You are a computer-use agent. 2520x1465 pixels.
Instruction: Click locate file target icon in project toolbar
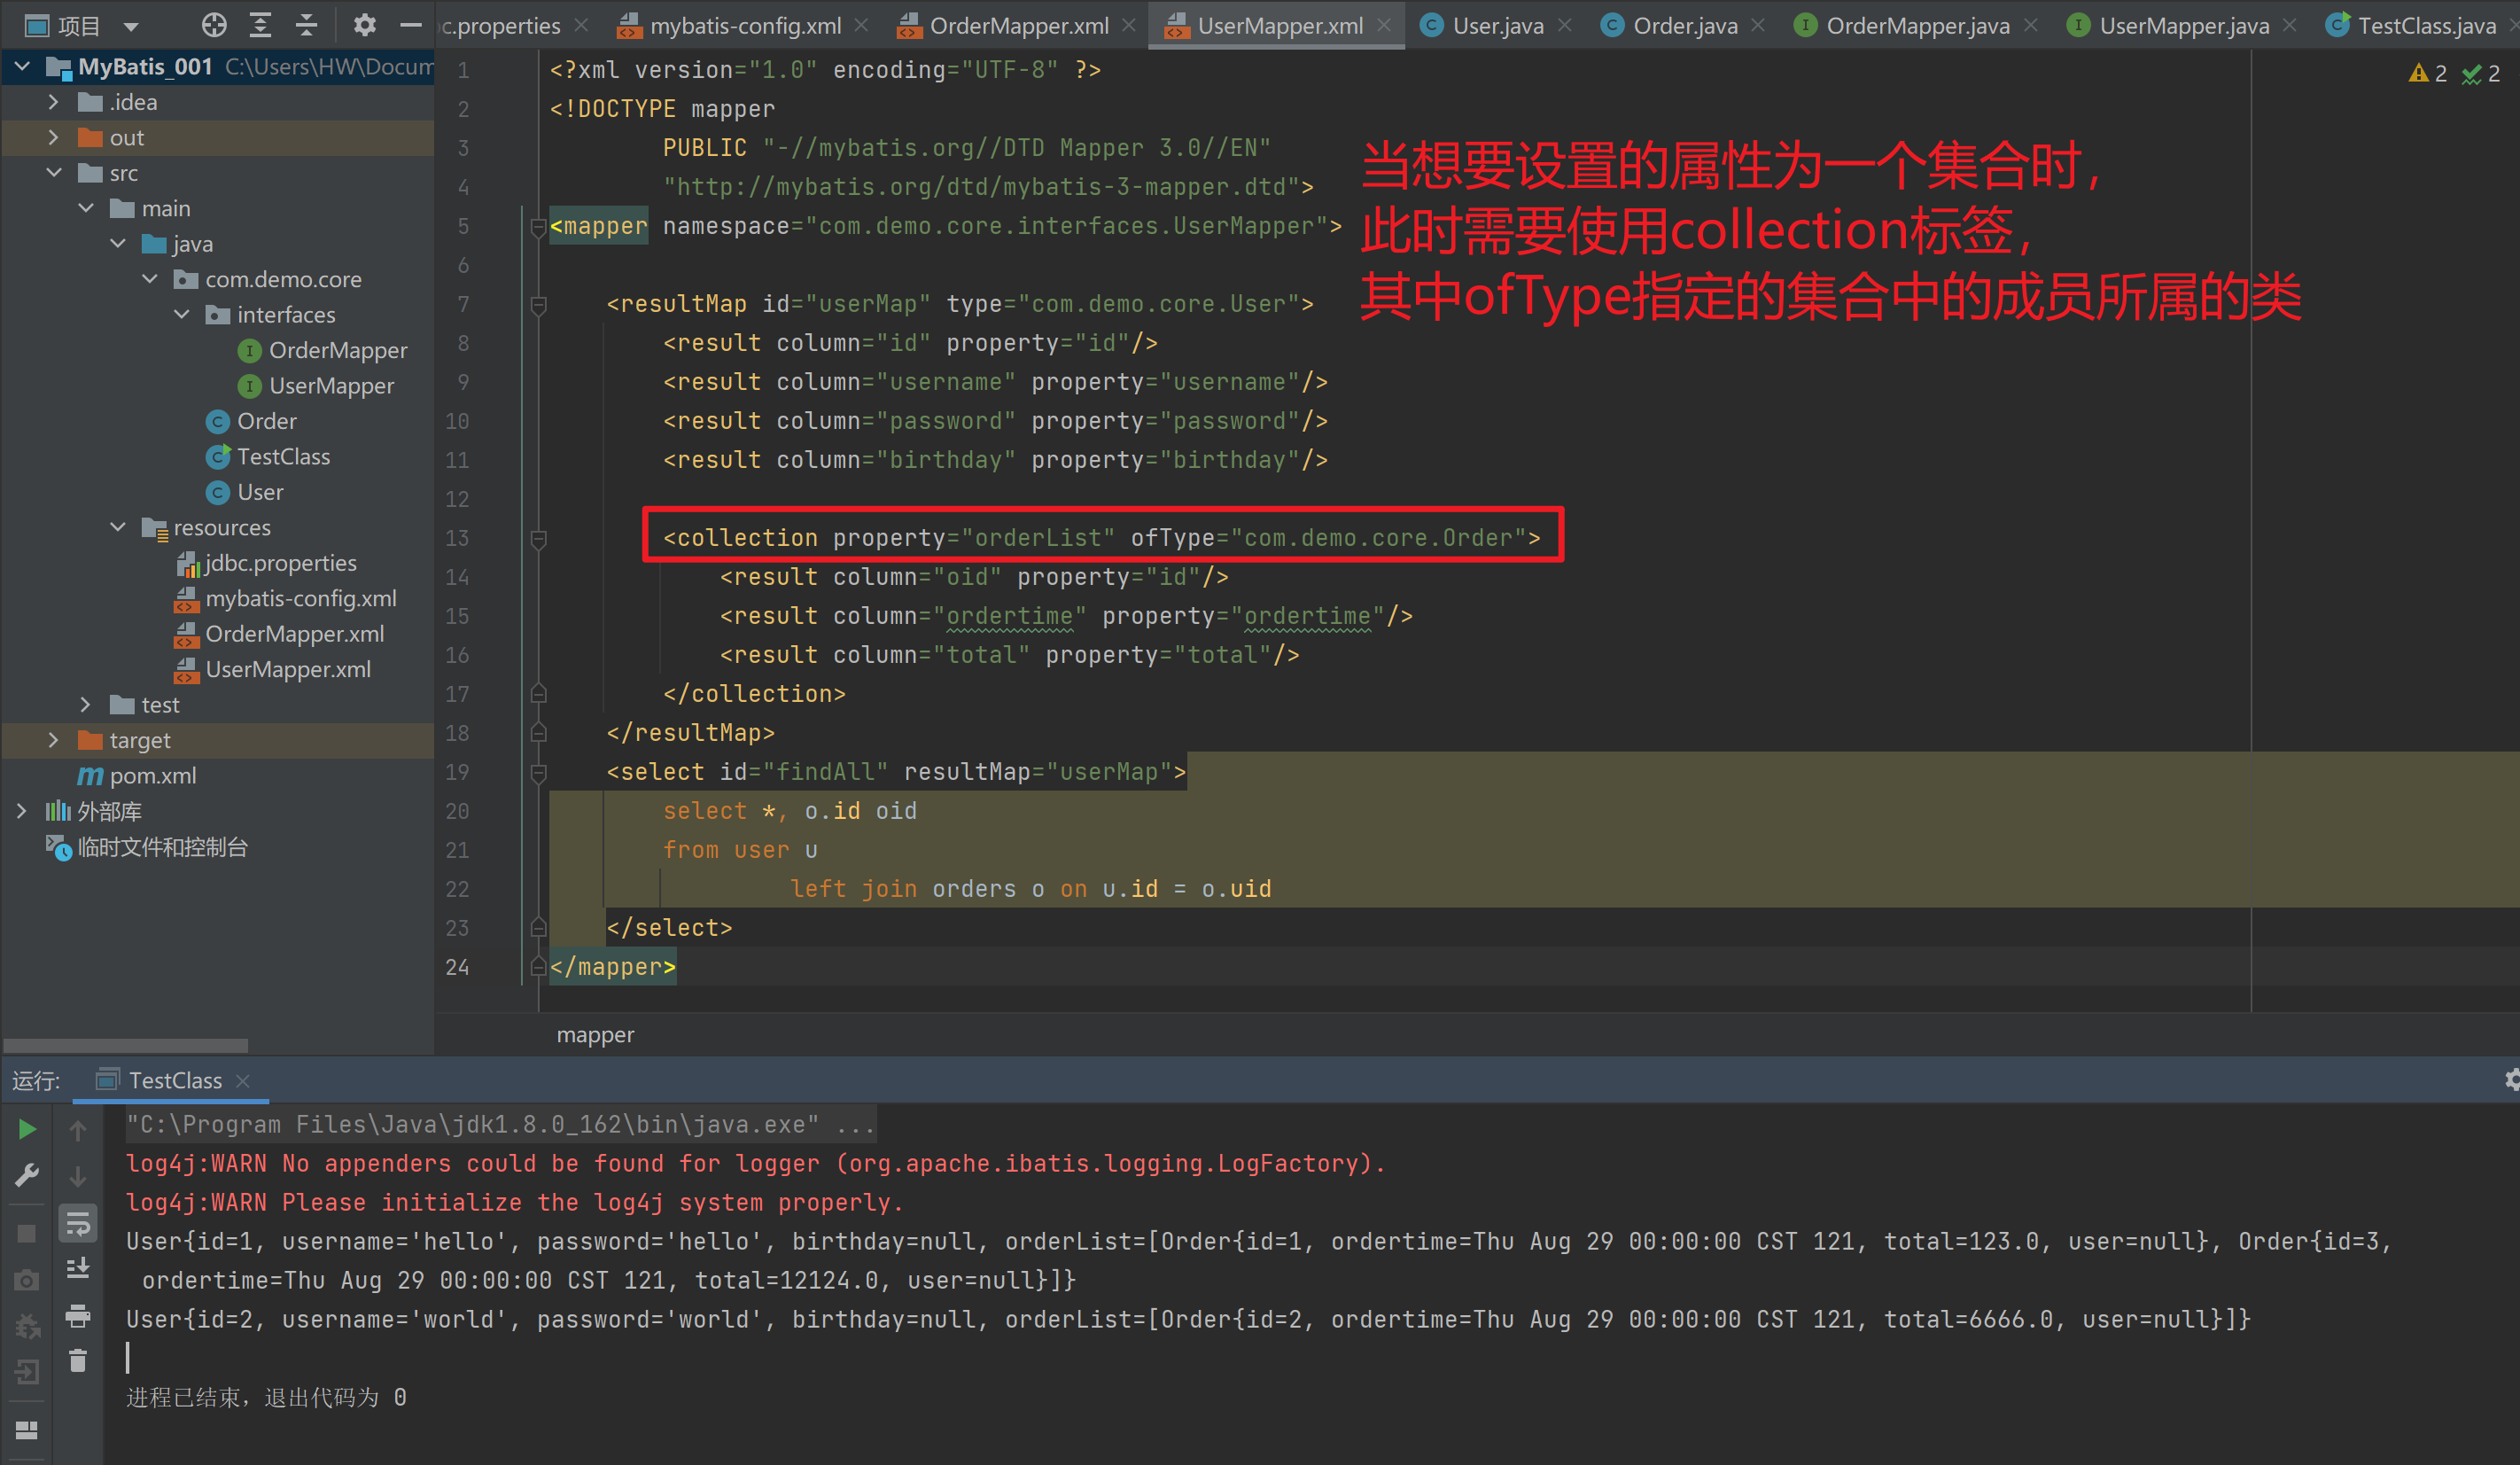(214, 25)
